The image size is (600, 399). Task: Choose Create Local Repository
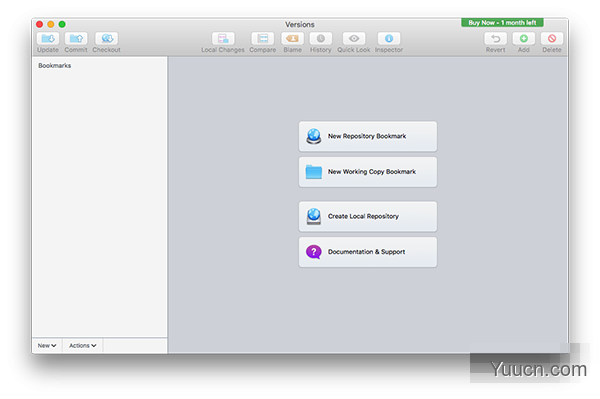[368, 217]
